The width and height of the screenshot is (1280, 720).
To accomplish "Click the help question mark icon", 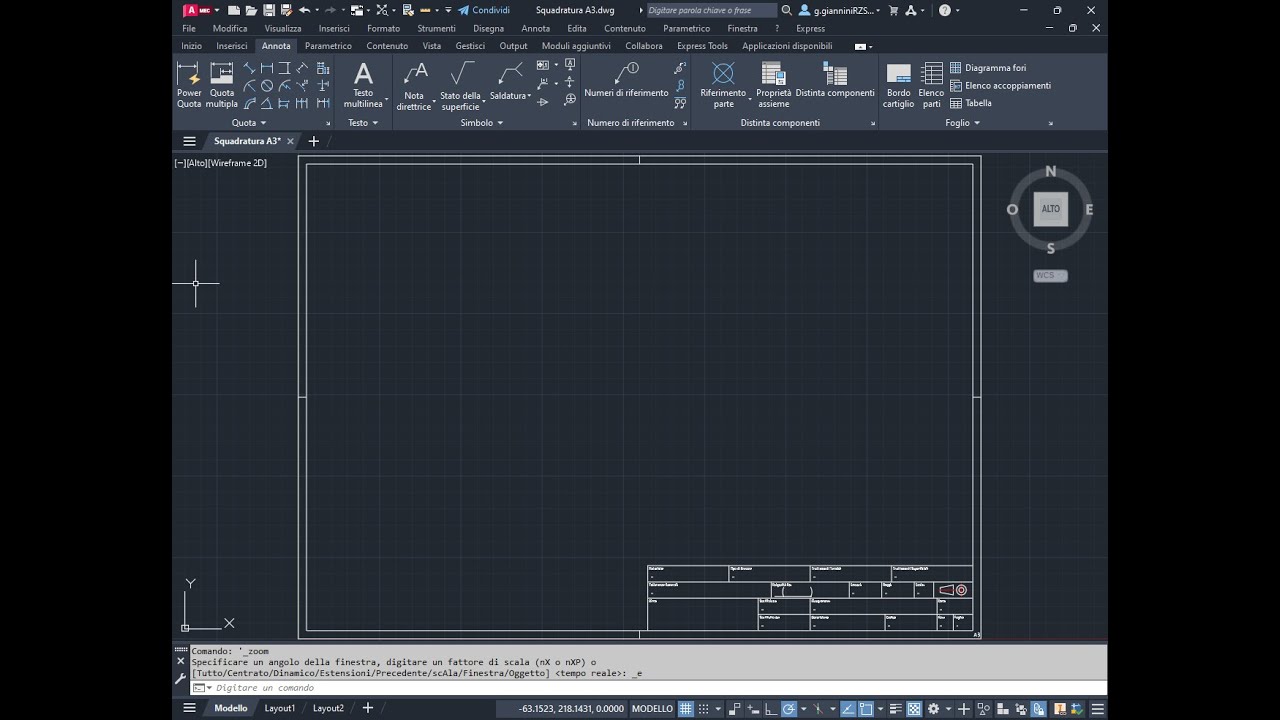I will click(945, 10).
